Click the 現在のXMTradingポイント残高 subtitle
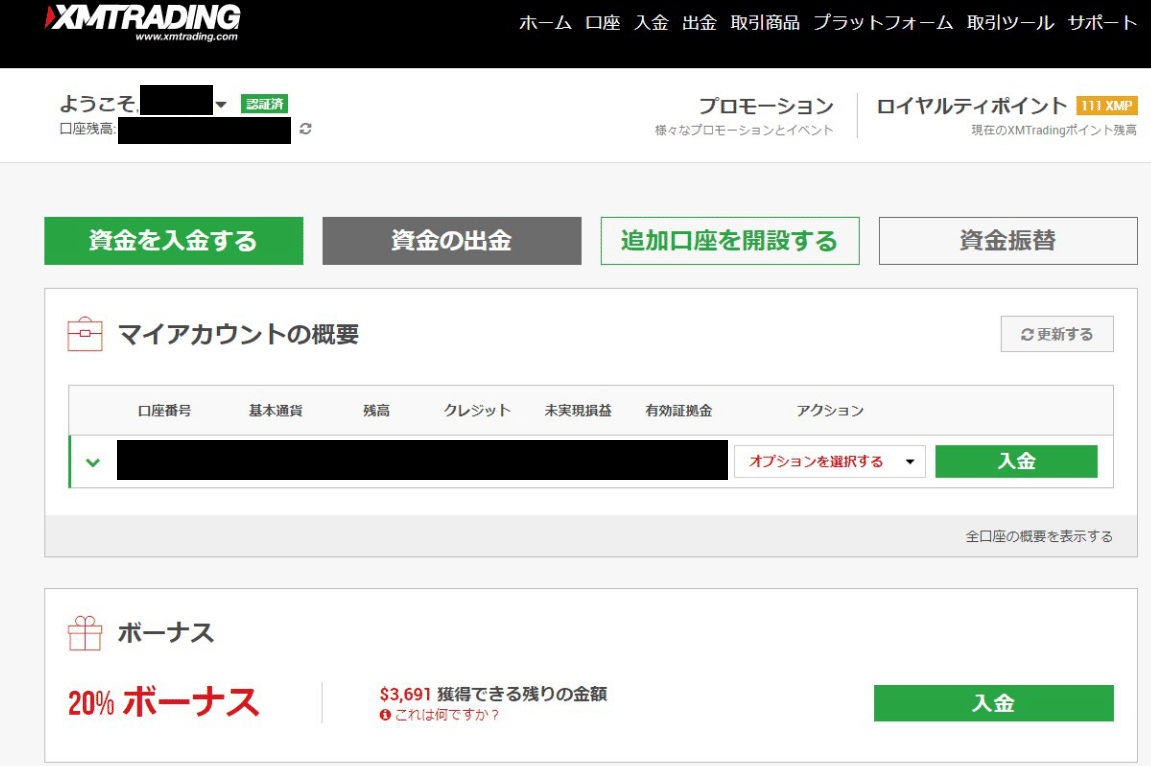 [1054, 130]
